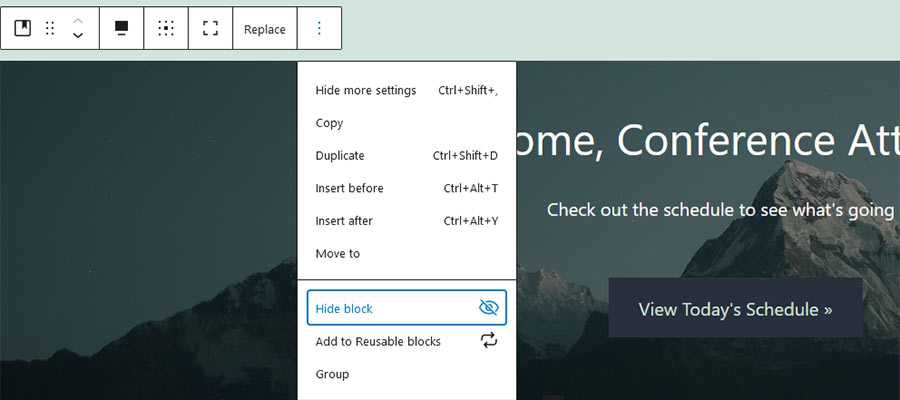Toggle full height icon

click(x=210, y=29)
